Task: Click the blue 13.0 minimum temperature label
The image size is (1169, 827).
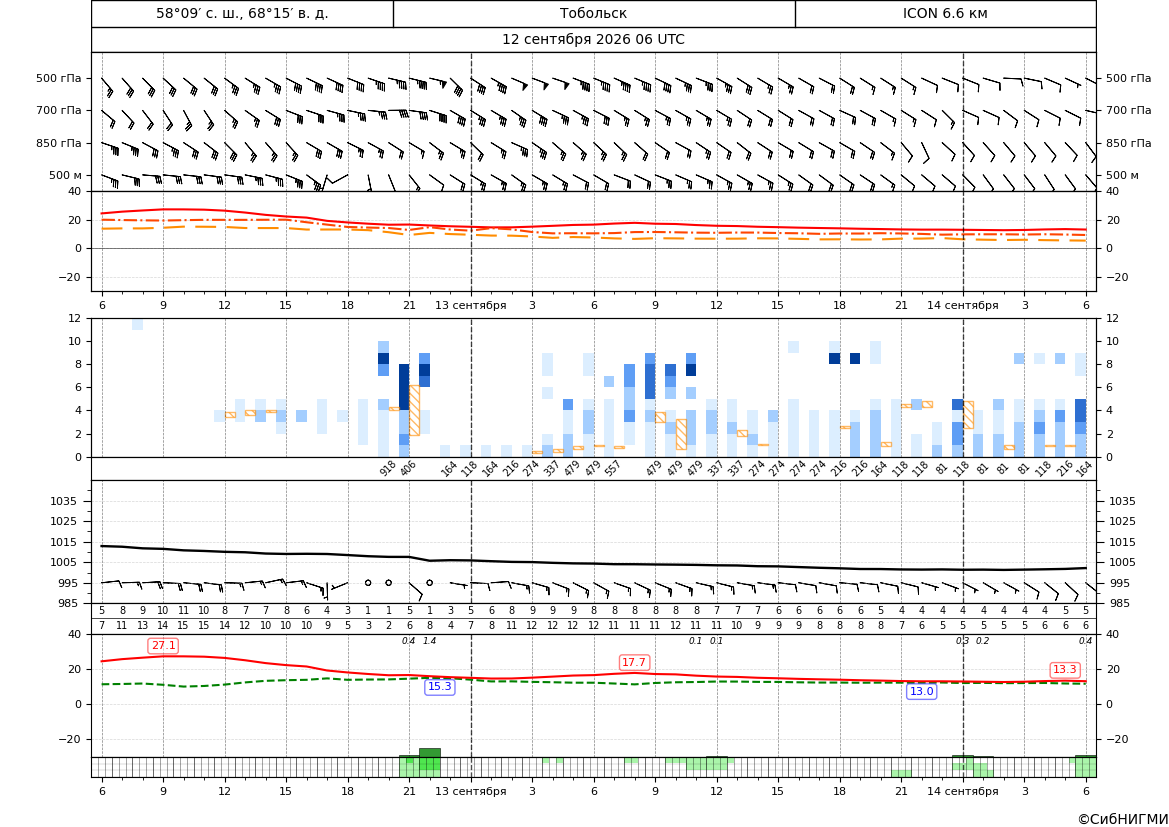Action: coord(921,691)
